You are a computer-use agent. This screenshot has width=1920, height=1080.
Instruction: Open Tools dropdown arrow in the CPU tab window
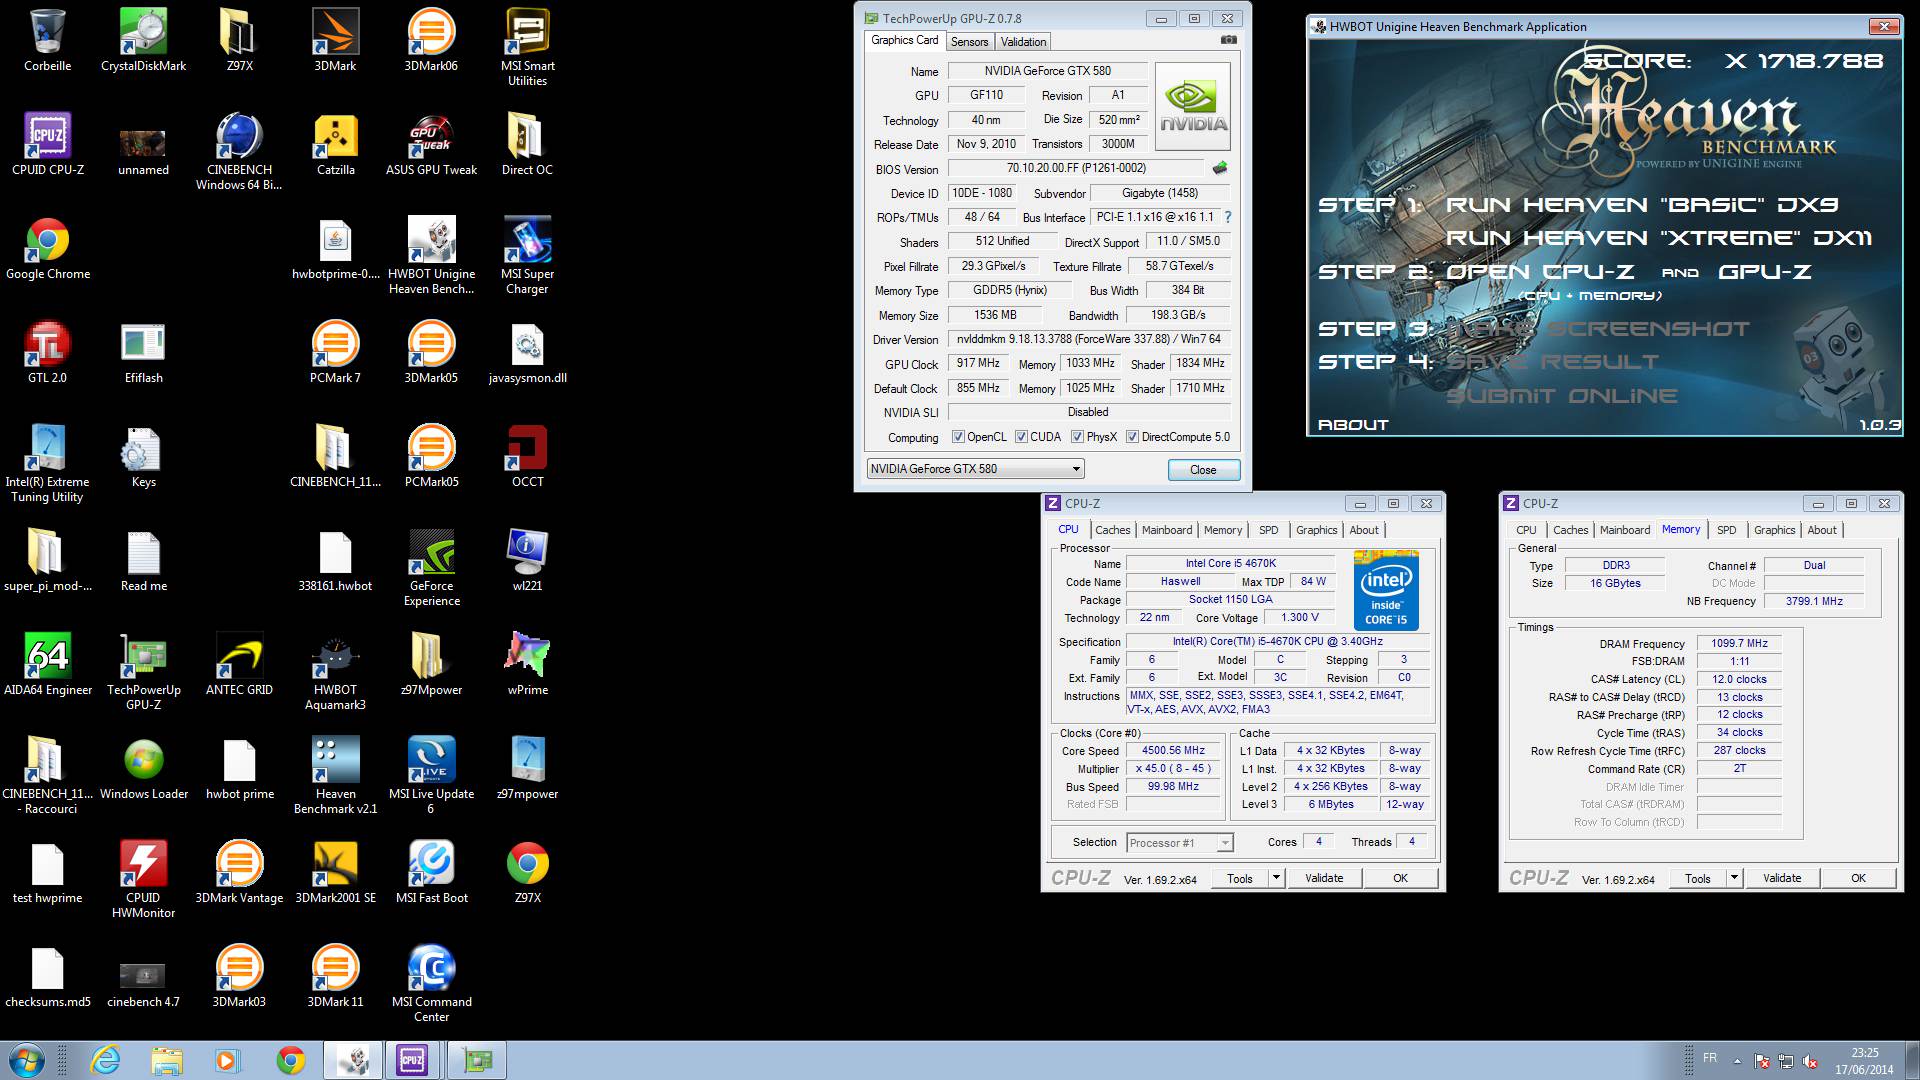(1276, 878)
